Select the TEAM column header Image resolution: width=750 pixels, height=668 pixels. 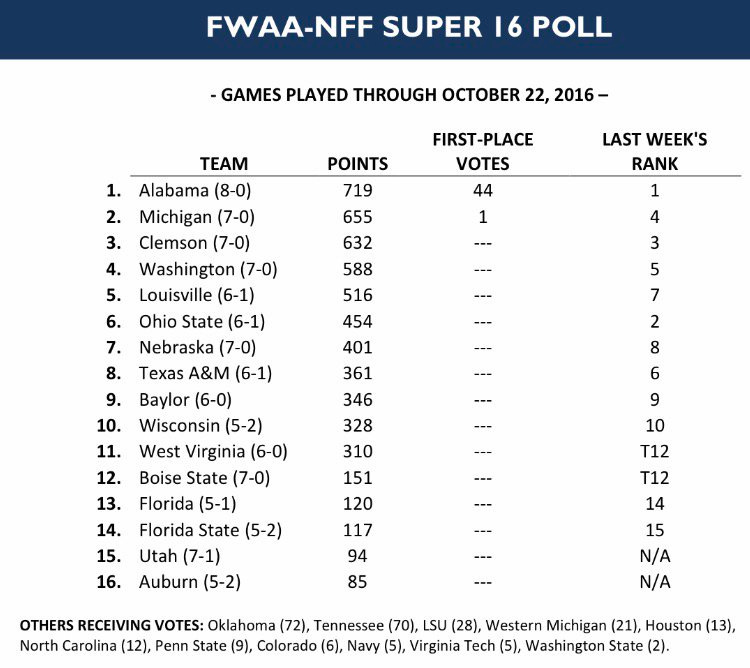point(224,164)
